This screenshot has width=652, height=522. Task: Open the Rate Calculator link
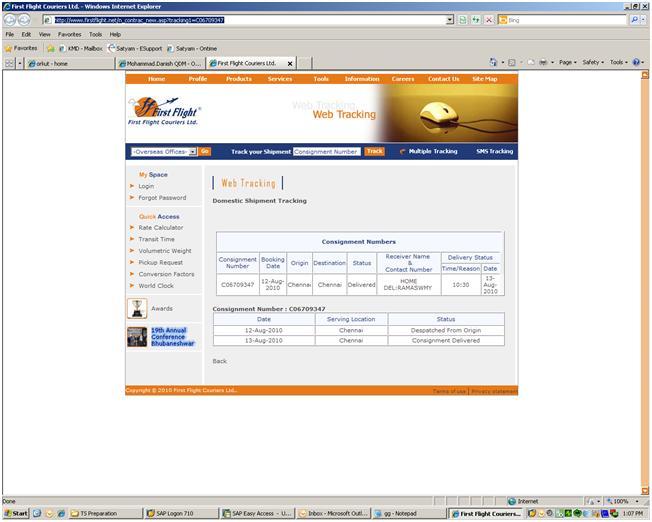(161, 228)
